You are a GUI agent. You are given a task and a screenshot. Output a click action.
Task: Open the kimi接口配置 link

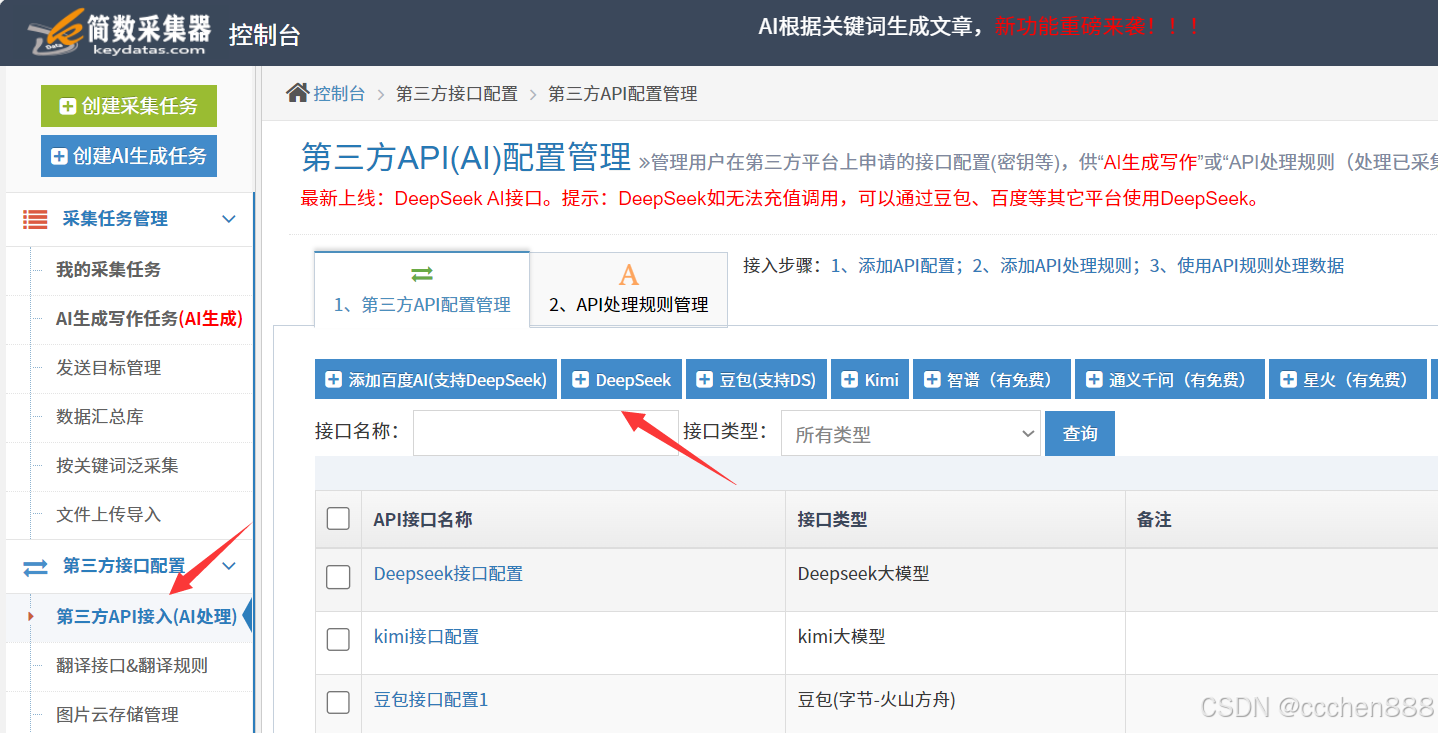point(426,637)
